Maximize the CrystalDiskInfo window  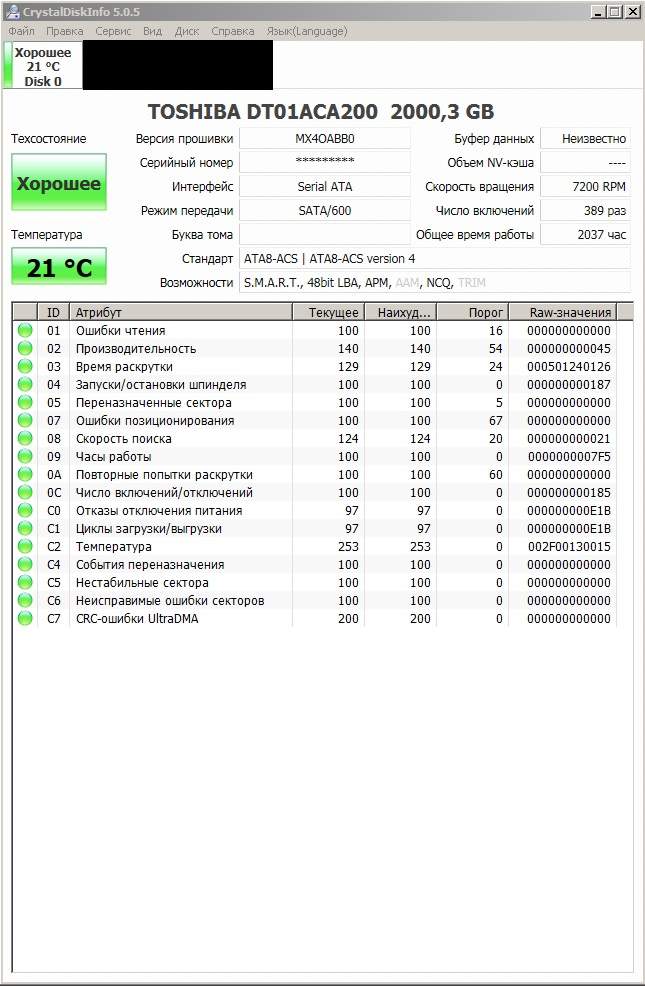[x=615, y=11]
